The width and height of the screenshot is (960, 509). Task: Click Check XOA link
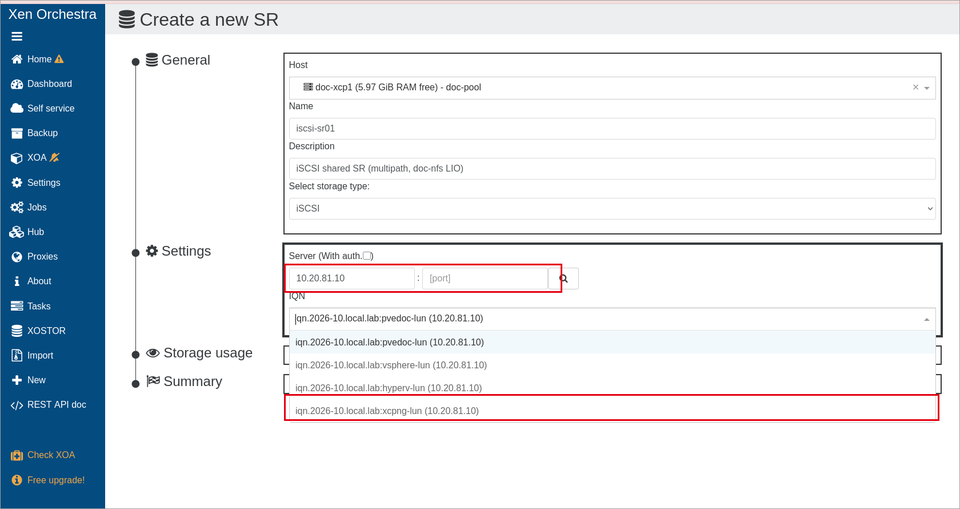click(51, 455)
